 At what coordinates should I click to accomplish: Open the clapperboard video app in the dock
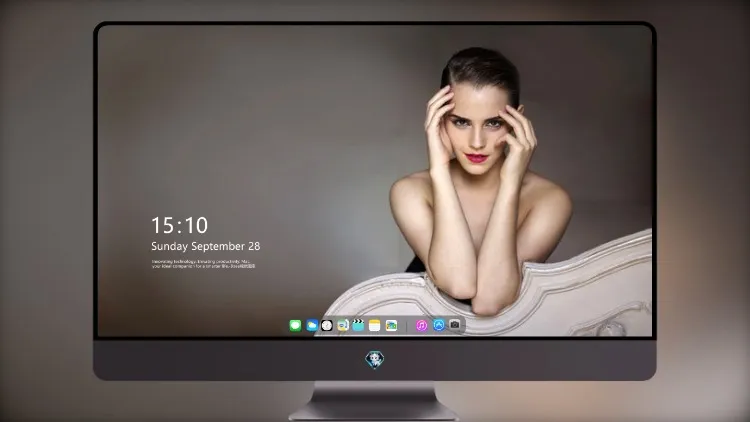point(358,325)
